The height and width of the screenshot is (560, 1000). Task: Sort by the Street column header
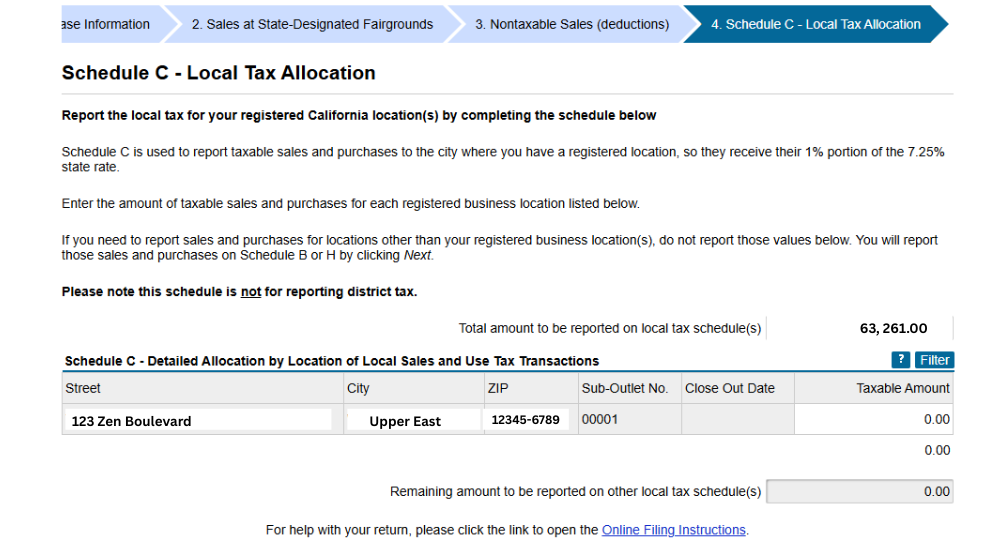coord(83,388)
